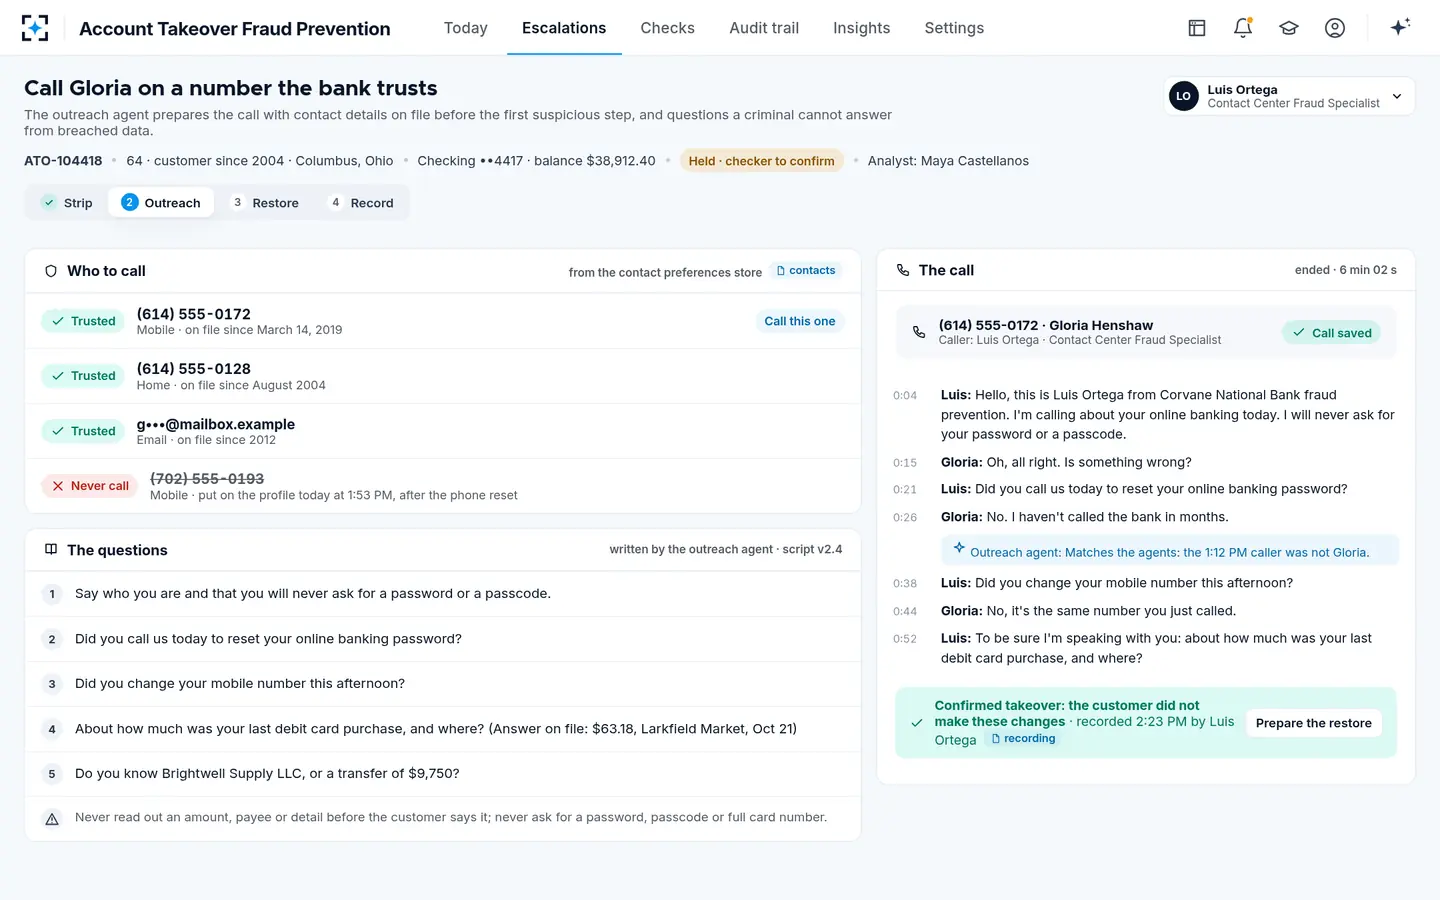Viewport: 1440px width, 900px height.
Task: Open the user account icon
Action: (1335, 28)
